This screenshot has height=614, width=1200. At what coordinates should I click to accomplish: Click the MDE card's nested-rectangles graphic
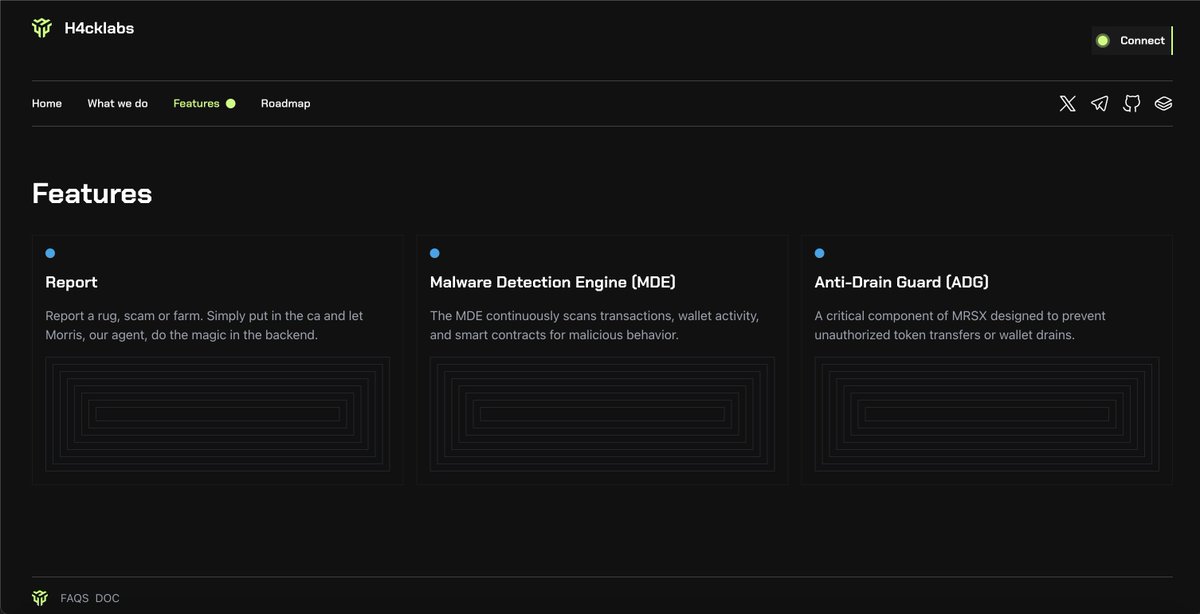pyautogui.click(x=602, y=414)
